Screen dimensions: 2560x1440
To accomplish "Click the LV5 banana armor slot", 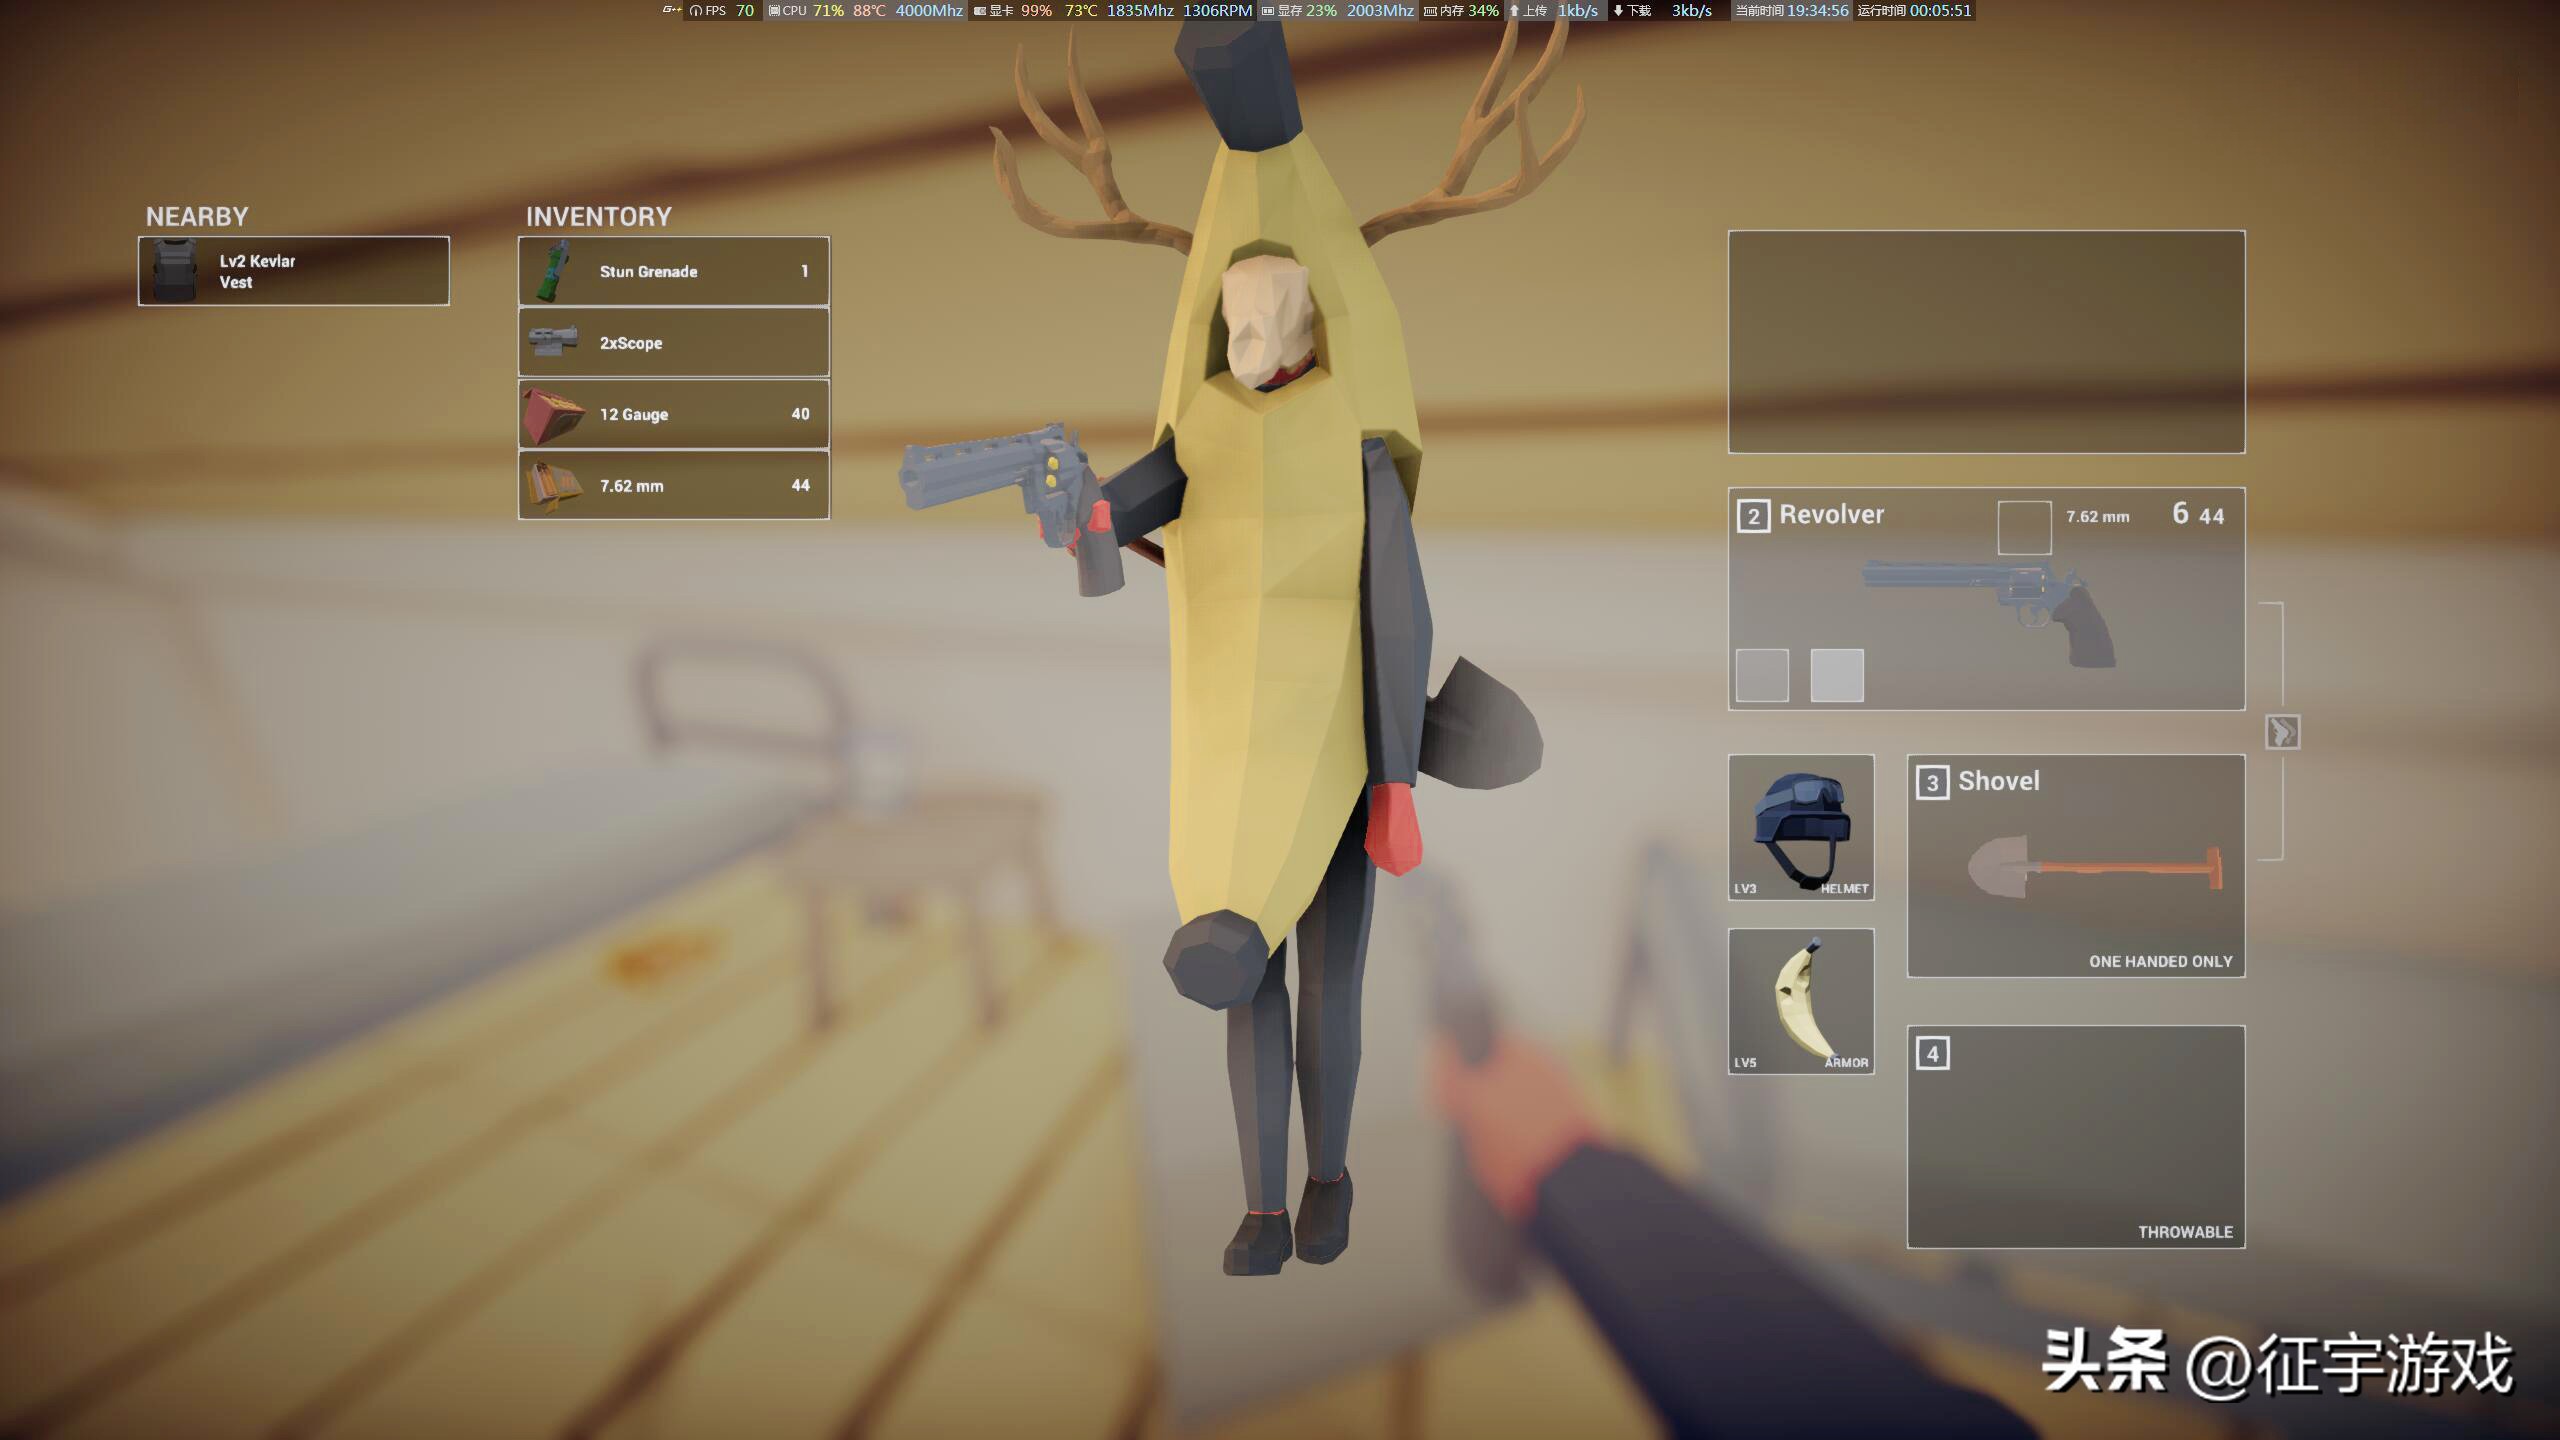I will [1801, 1001].
